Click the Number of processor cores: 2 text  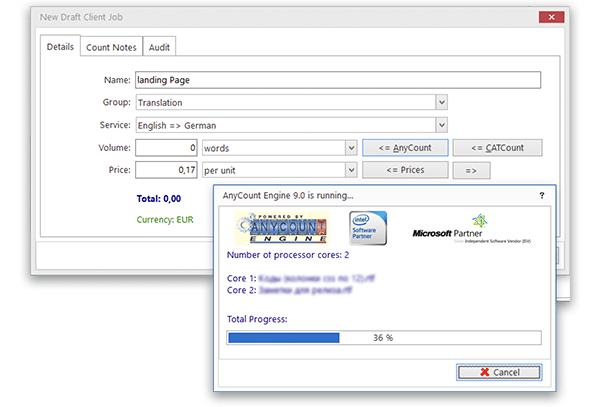288,255
